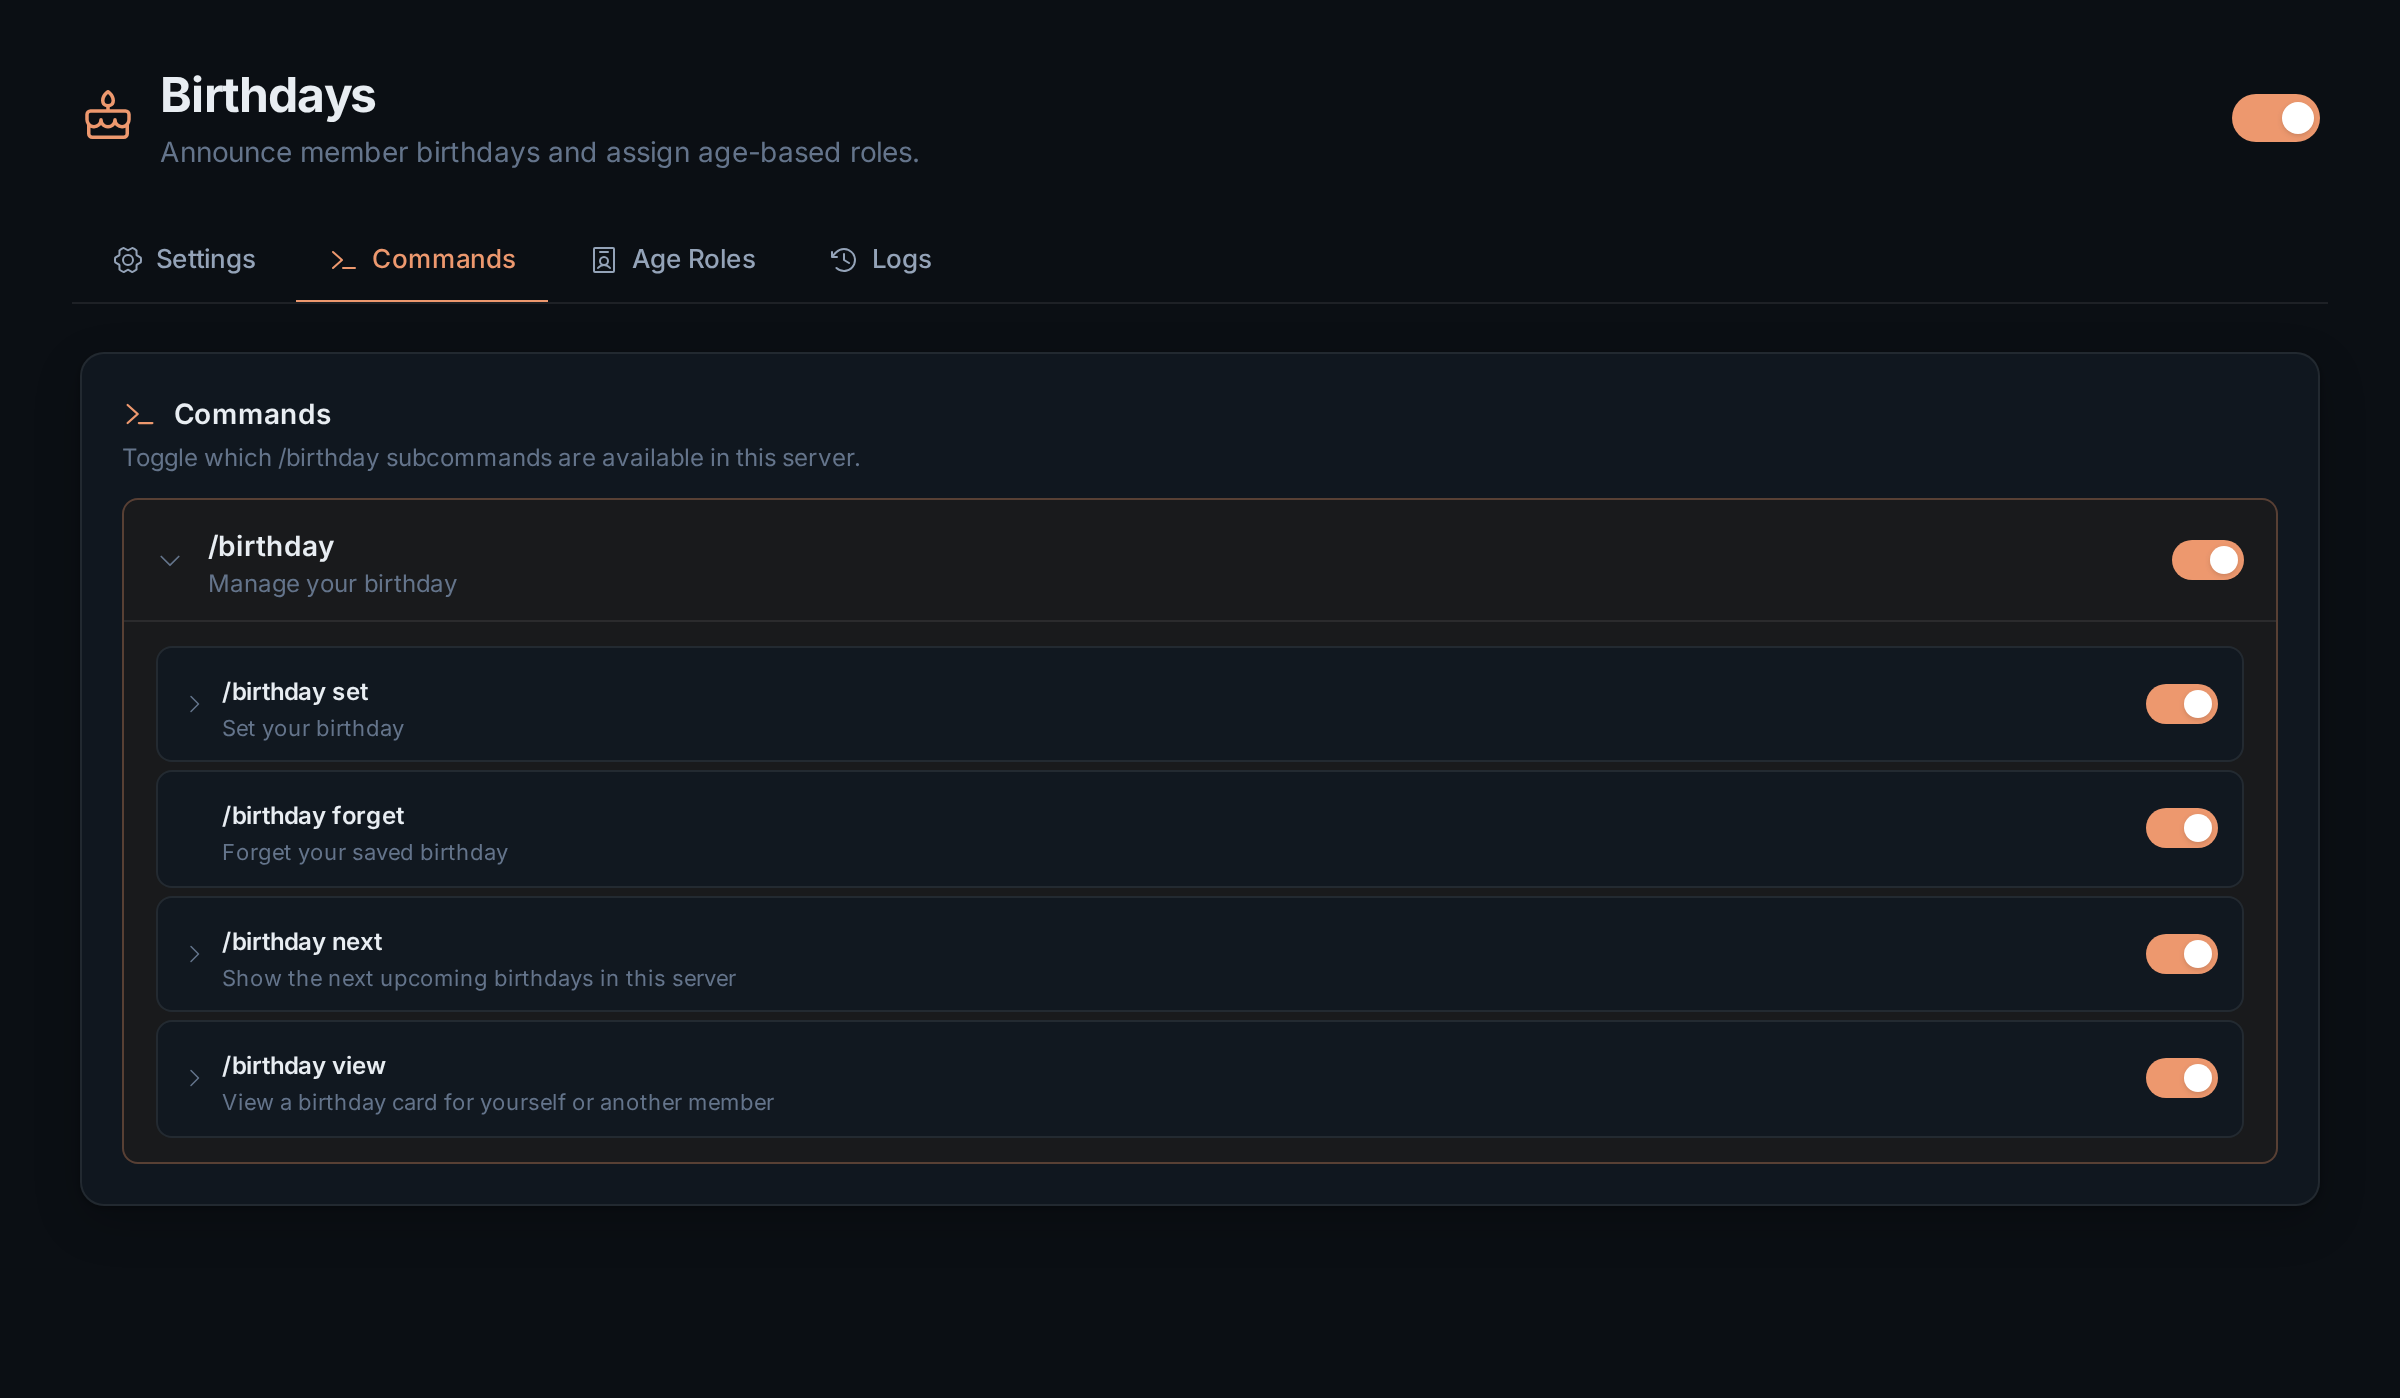2400x1398 pixels.
Task: Switch to the Age Roles tab
Action: [x=673, y=260]
